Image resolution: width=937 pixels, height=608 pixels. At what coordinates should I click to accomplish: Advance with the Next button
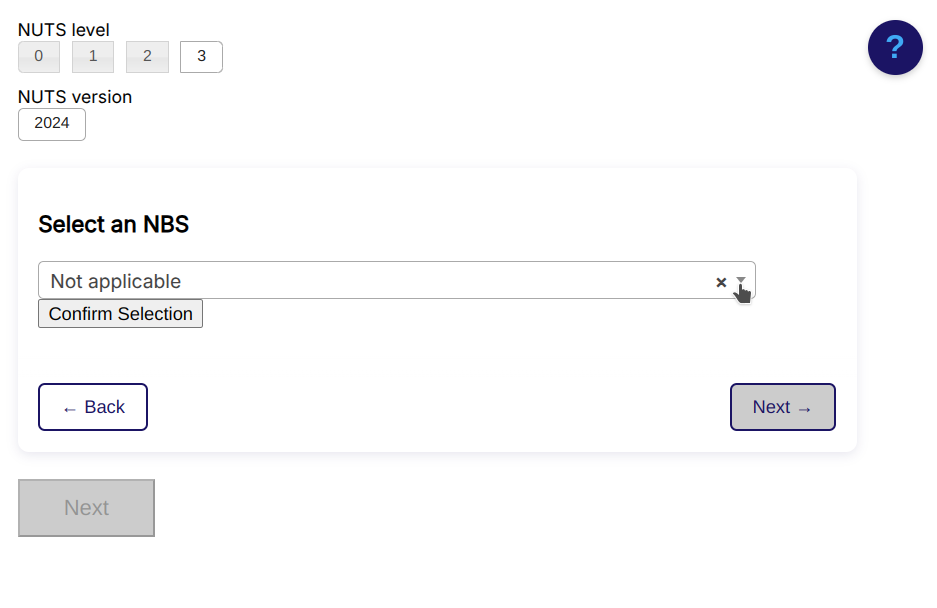pos(782,407)
